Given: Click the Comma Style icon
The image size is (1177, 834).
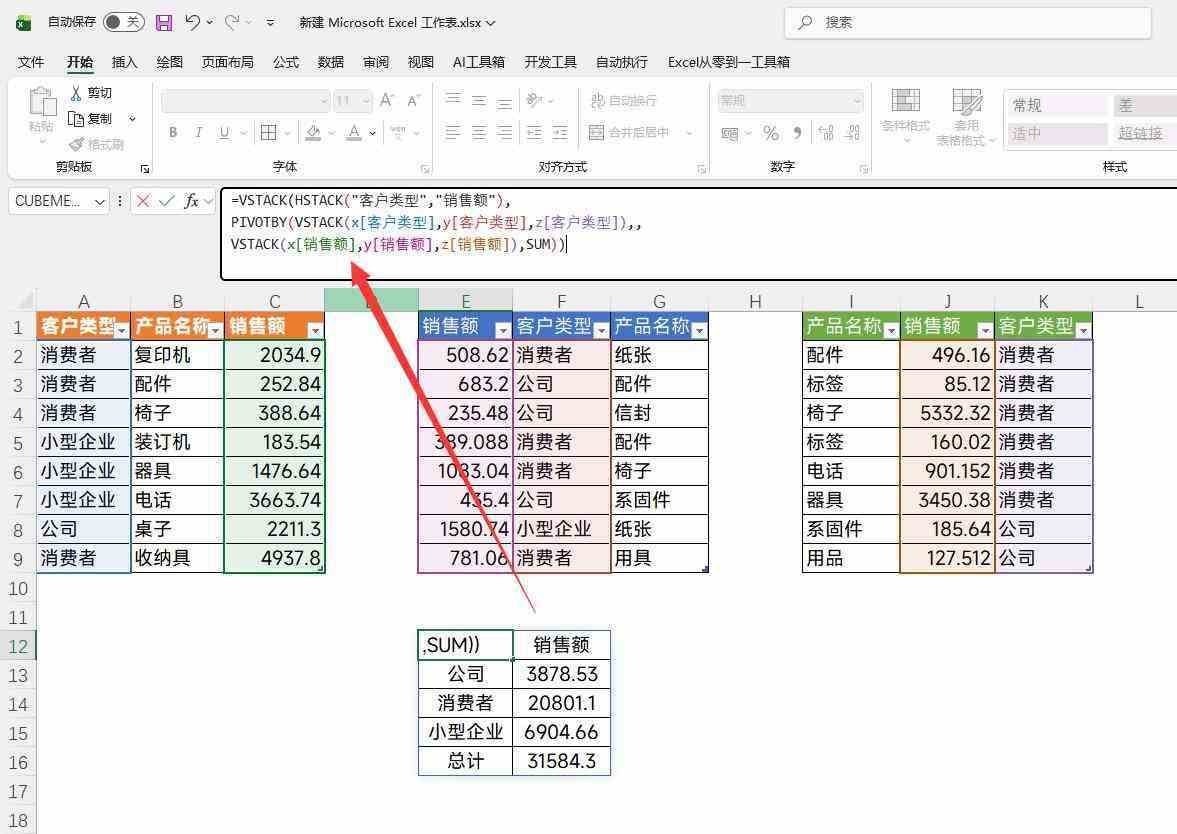Looking at the screenshot, I should (797, 133).
